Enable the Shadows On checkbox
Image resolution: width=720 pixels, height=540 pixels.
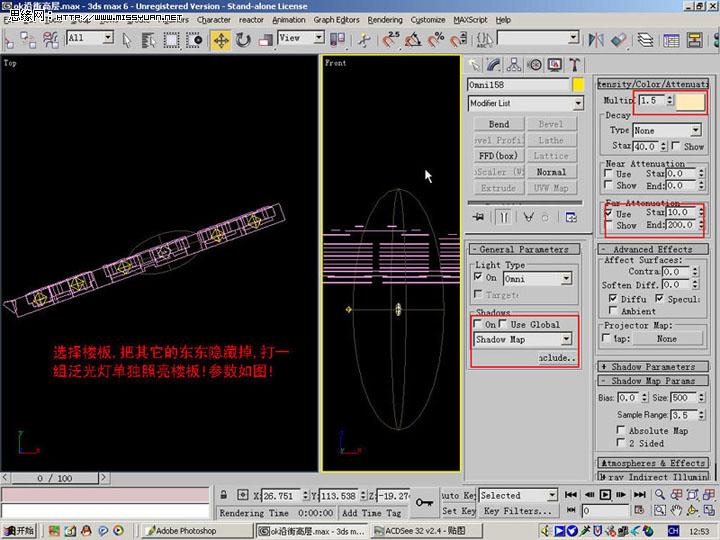click(x=478, y=324)
